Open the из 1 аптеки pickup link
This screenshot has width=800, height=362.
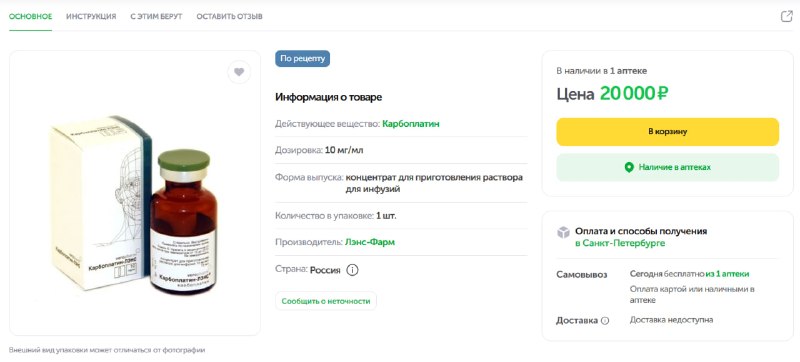point(728,274)
